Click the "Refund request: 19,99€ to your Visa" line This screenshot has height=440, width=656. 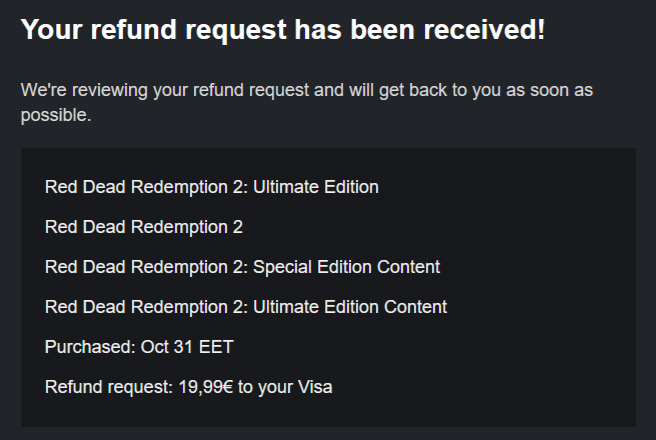(188, 387)
